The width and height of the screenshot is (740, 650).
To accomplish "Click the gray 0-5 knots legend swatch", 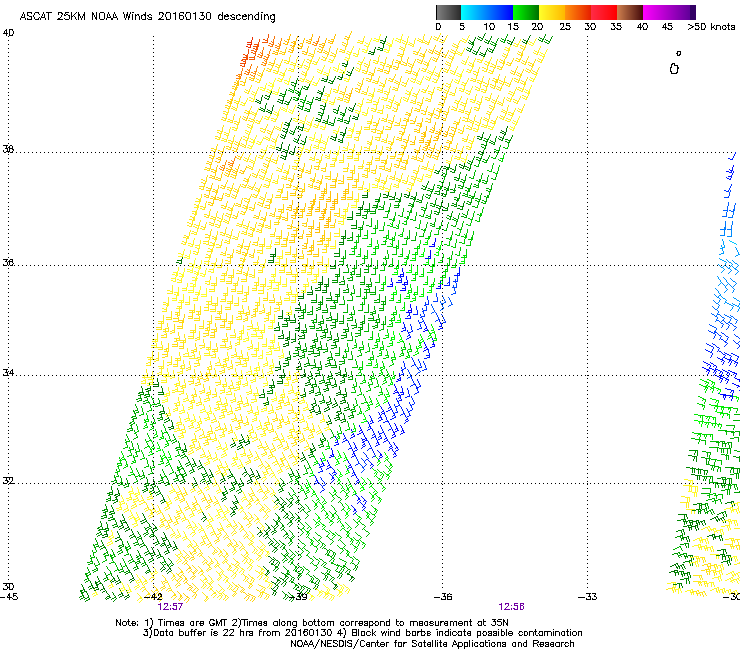I will (448, 12).
